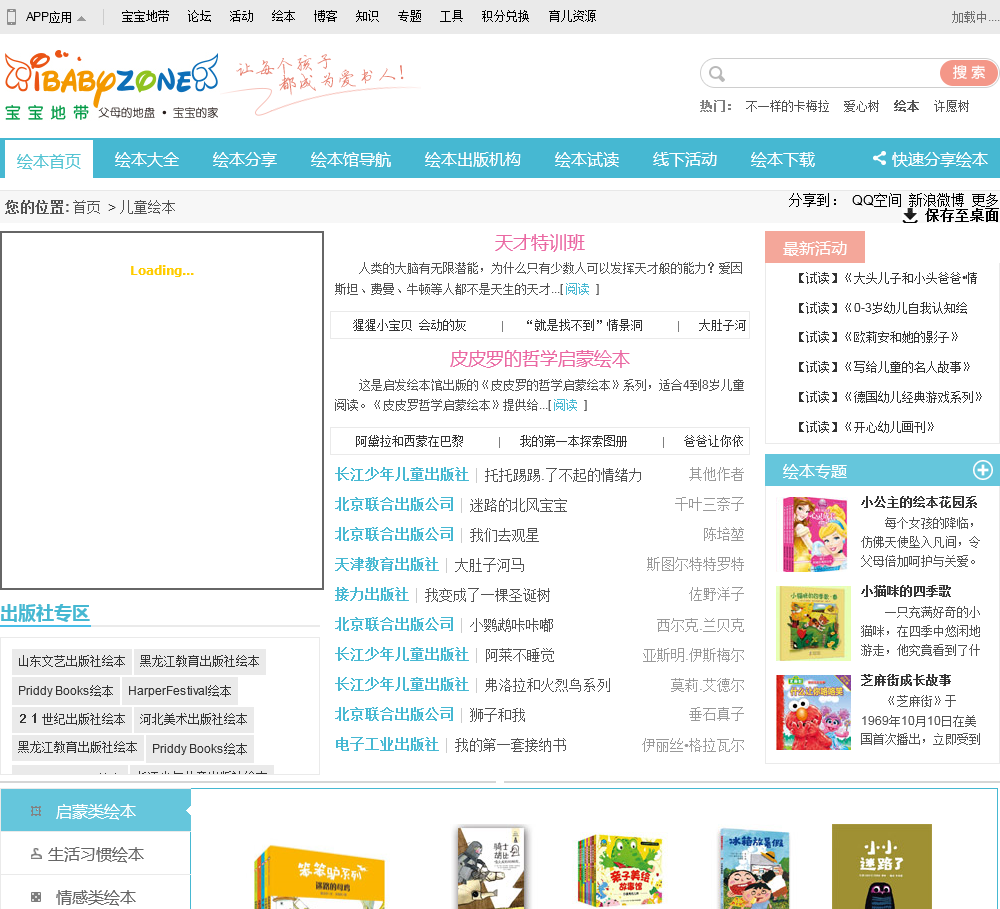Click icon beside 生活习惯绘本 category

coord(36,855)
